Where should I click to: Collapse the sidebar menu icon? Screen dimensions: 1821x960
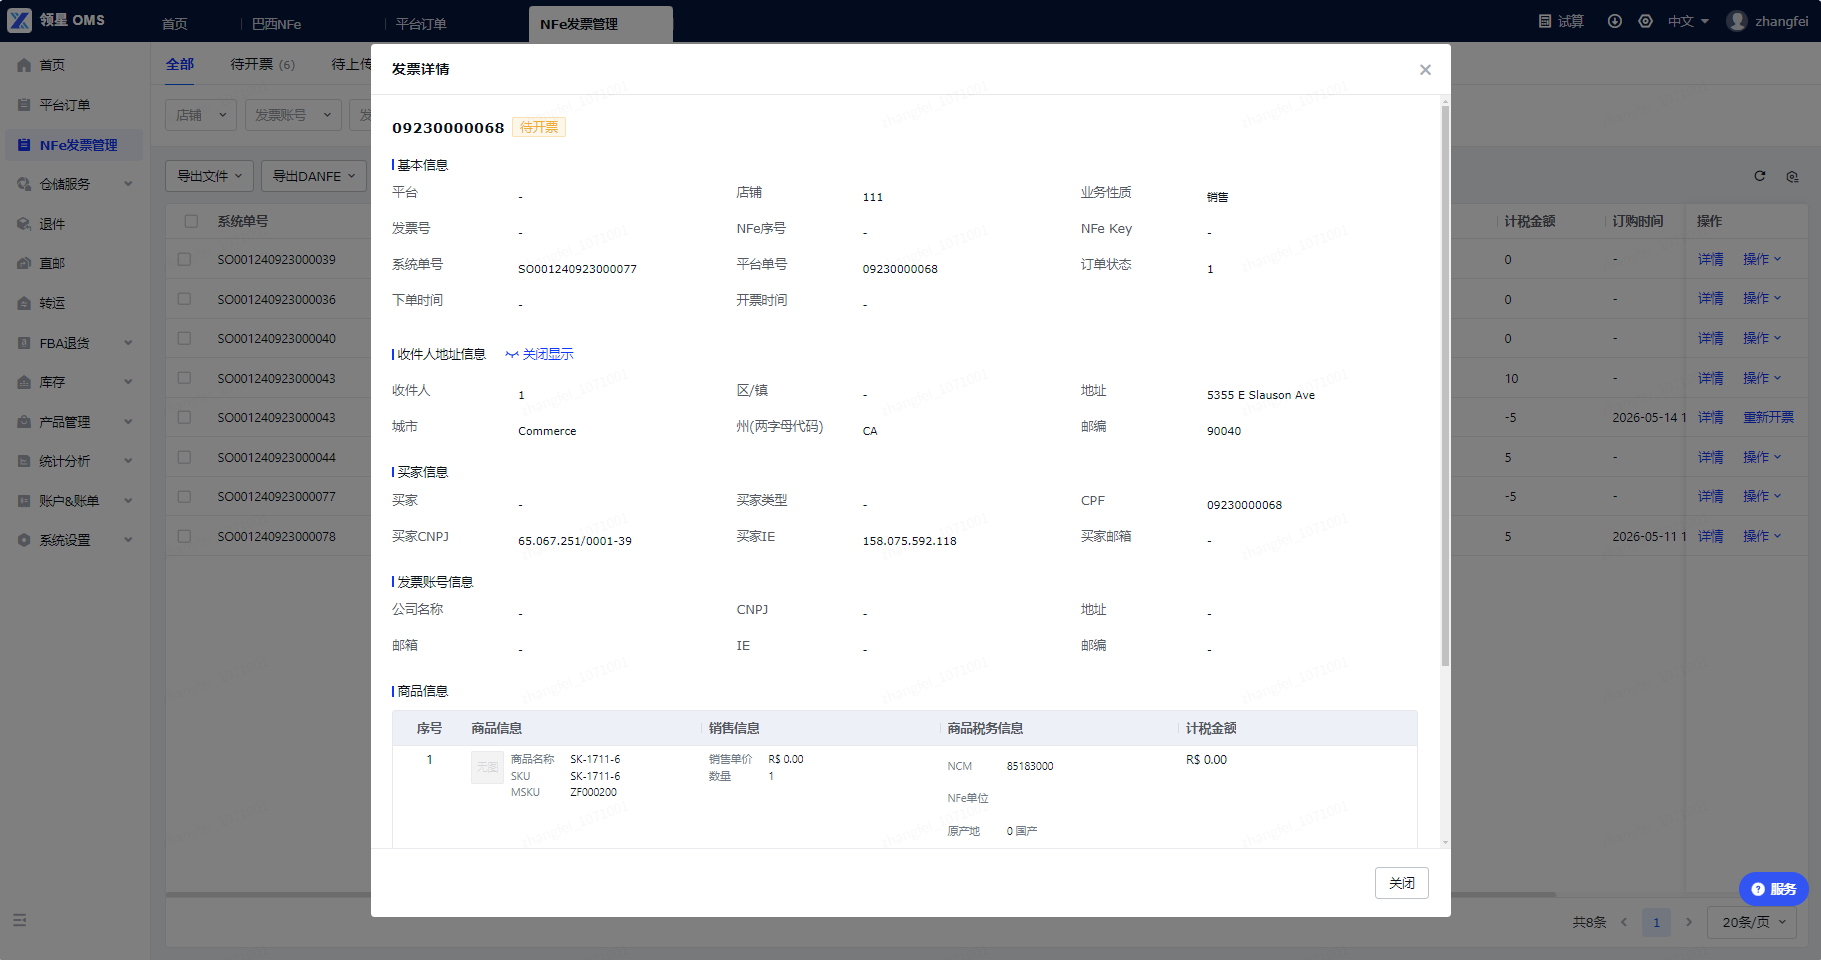point(19,920)
